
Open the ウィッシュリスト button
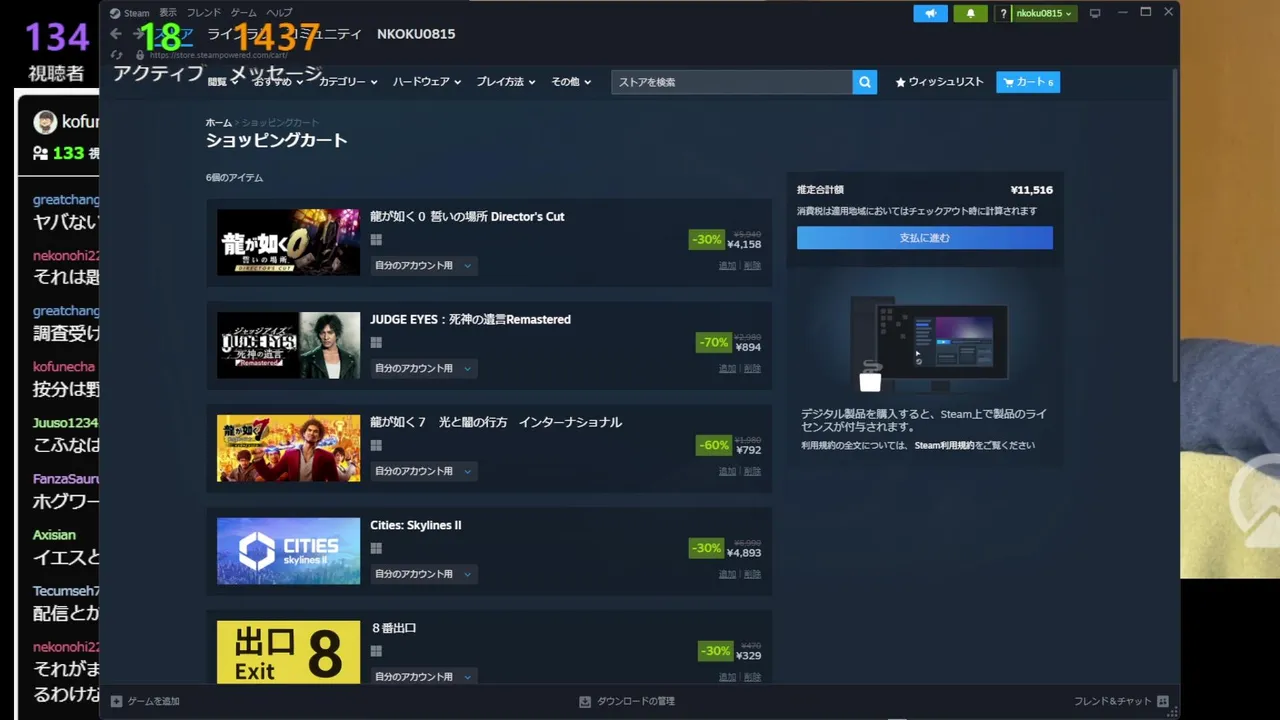939,82
